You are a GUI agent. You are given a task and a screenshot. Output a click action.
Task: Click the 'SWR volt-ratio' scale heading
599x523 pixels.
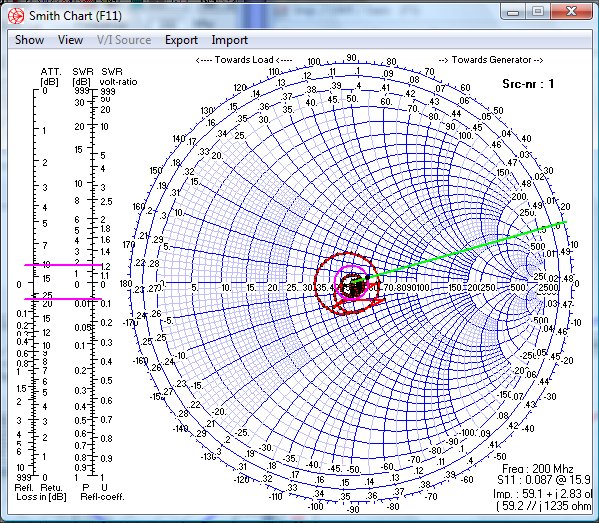tap(117, 77)
